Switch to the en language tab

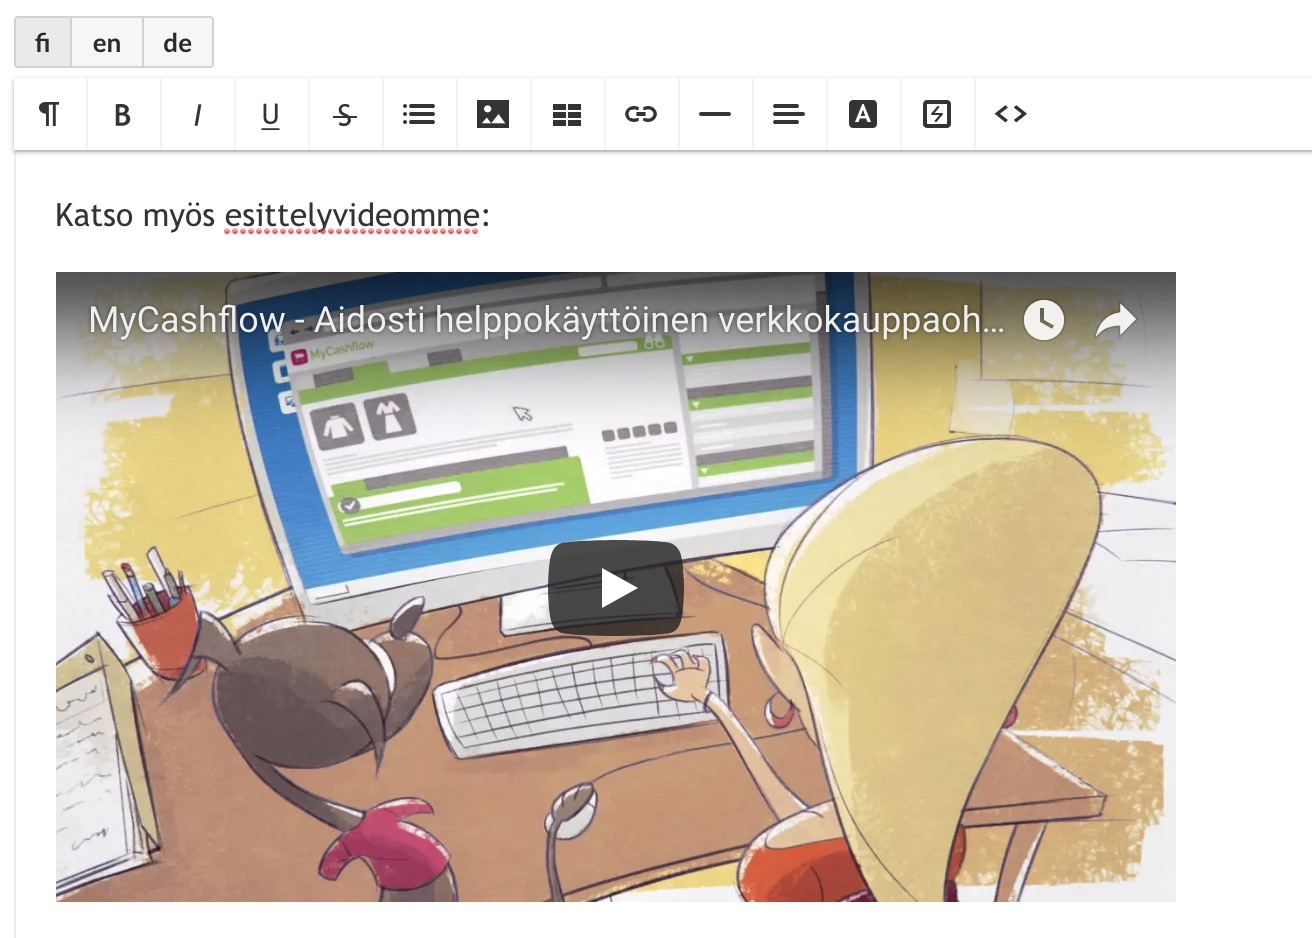107,43
